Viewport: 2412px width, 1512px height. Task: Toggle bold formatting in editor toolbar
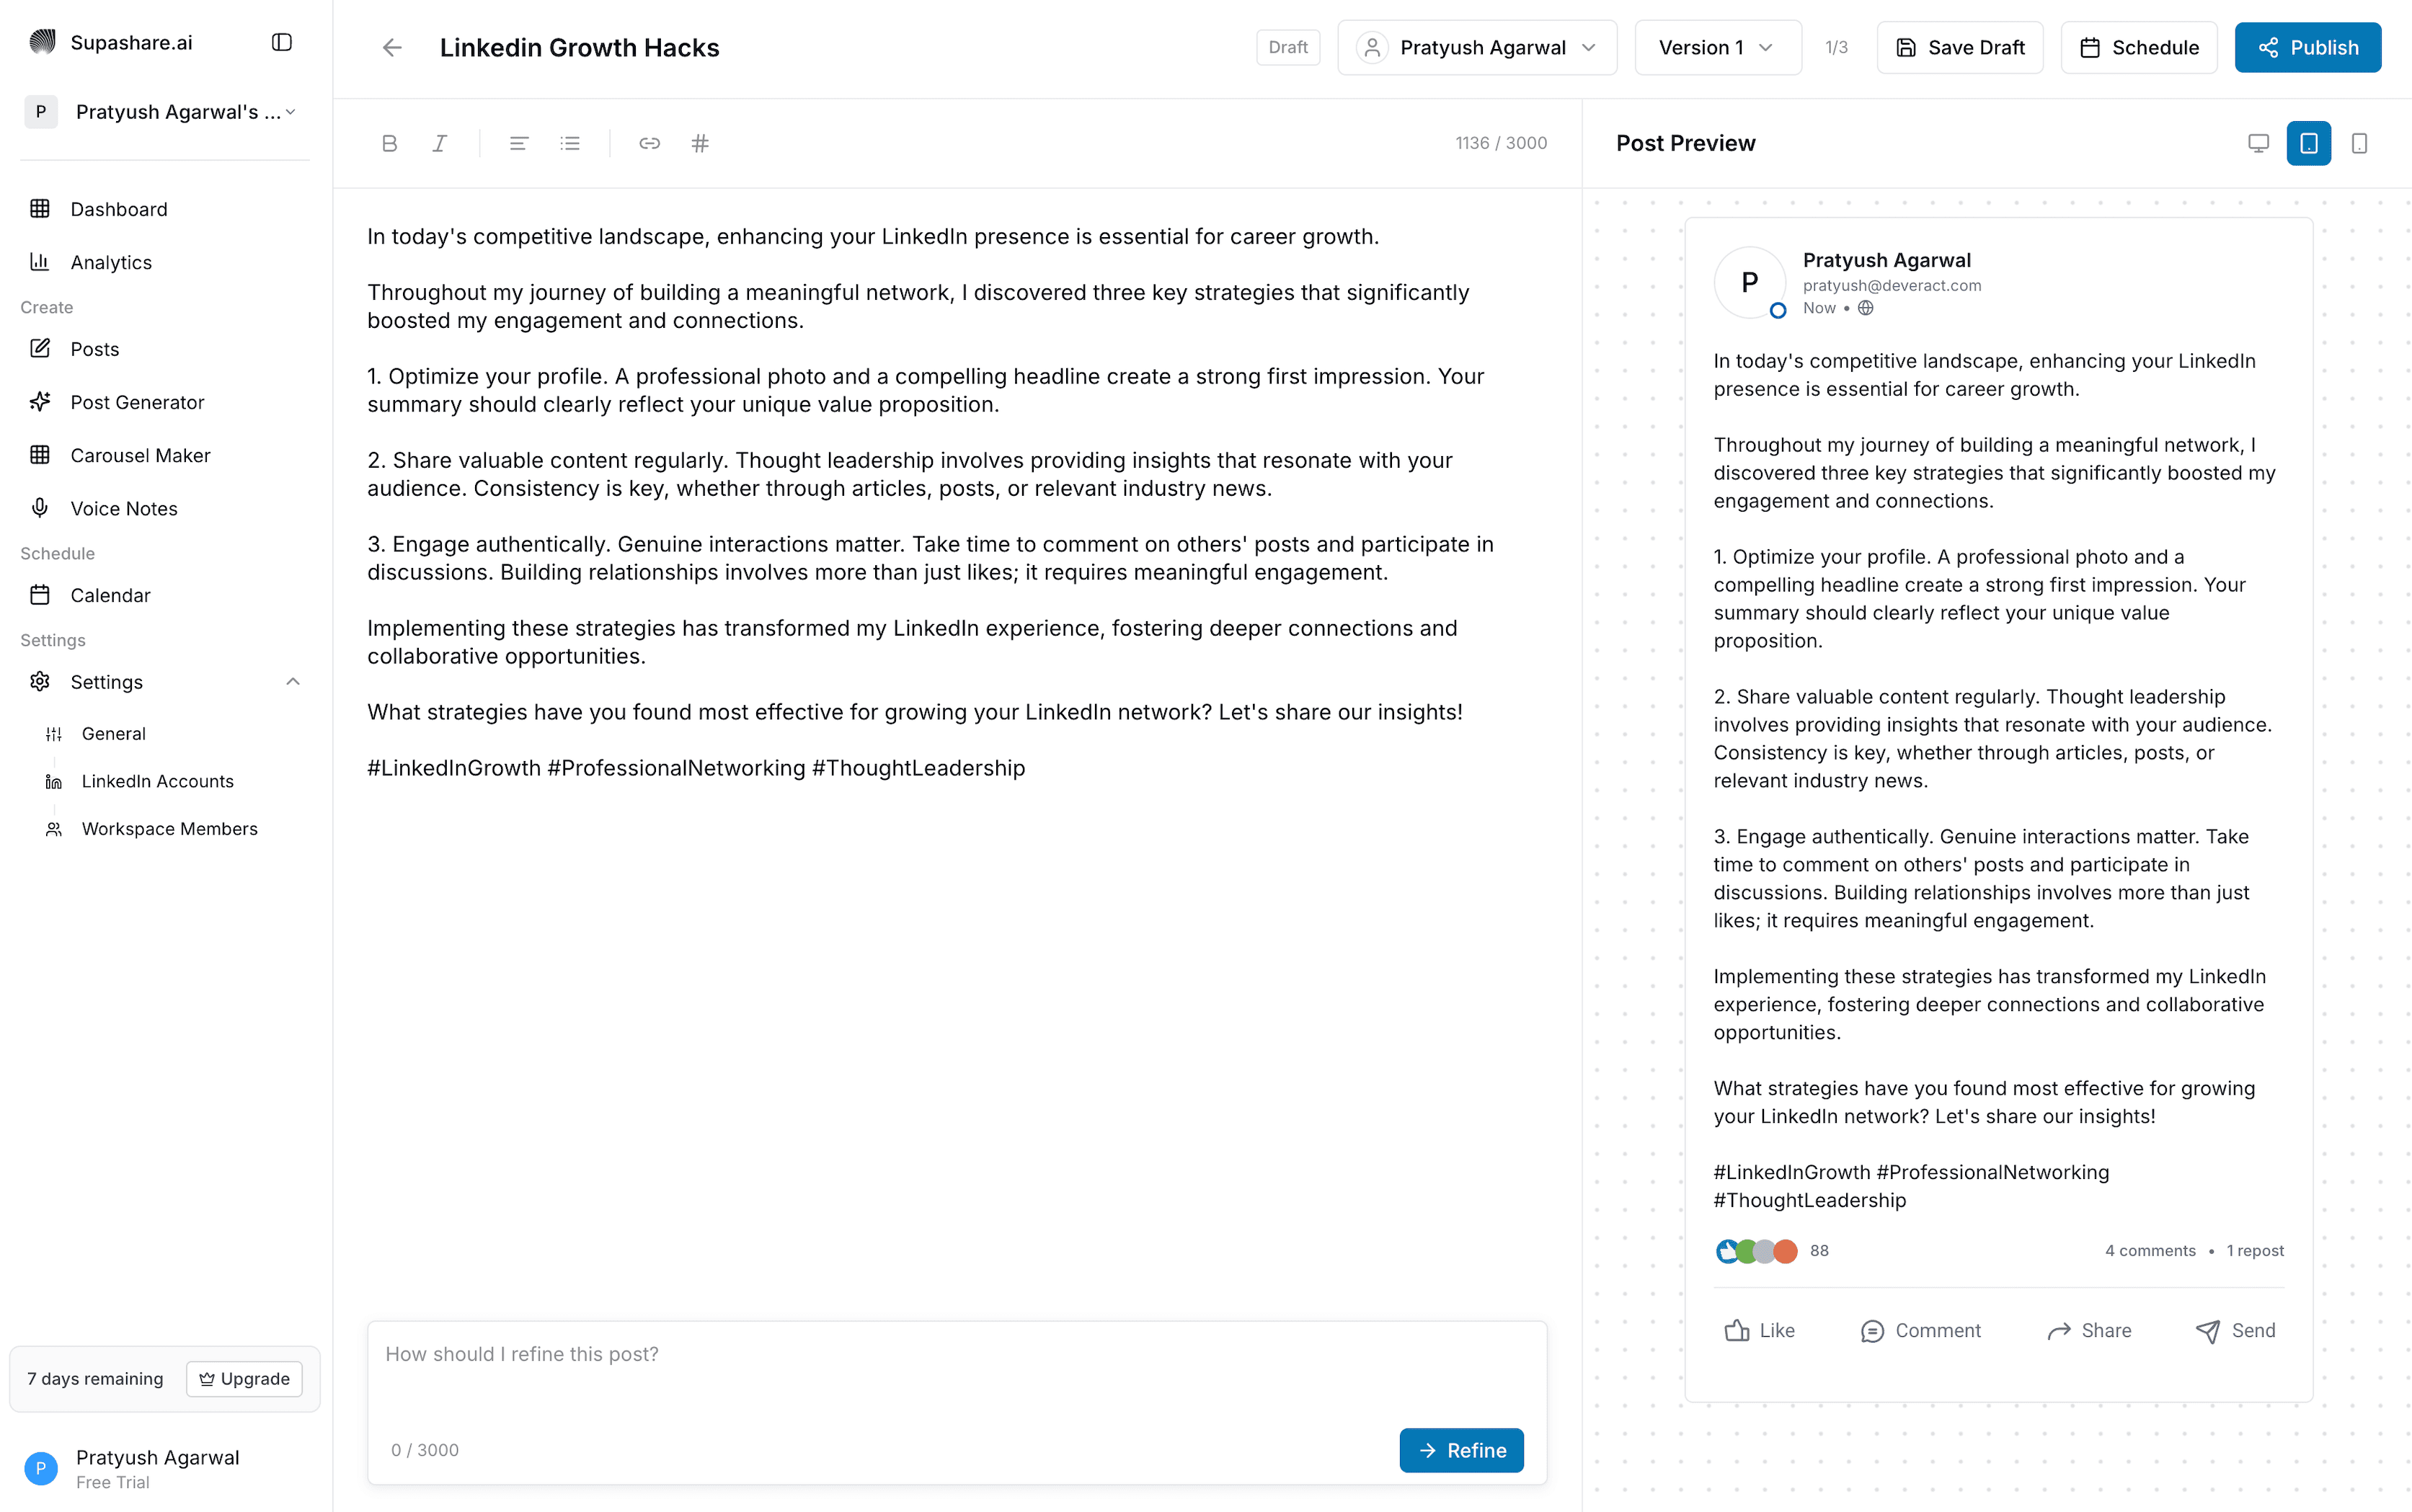coord(390,143)
